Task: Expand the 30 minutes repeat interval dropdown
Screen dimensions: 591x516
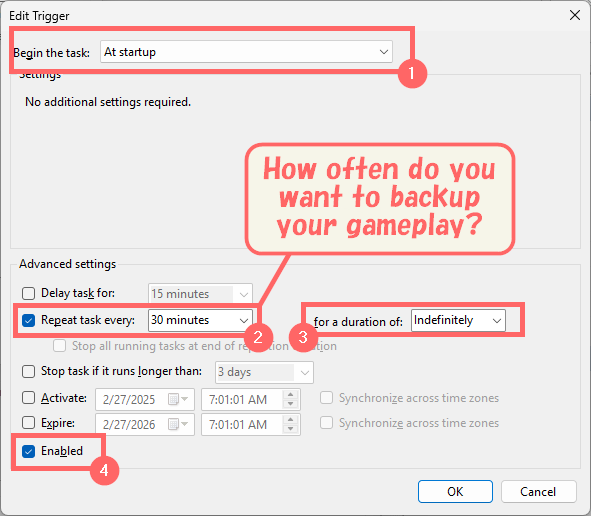Action: point(200,320)
